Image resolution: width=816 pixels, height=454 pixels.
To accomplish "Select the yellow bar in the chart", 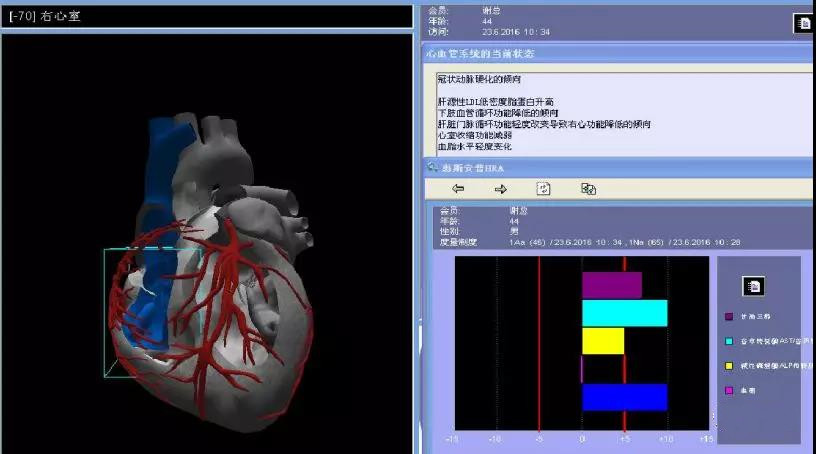I will [603, 341].
